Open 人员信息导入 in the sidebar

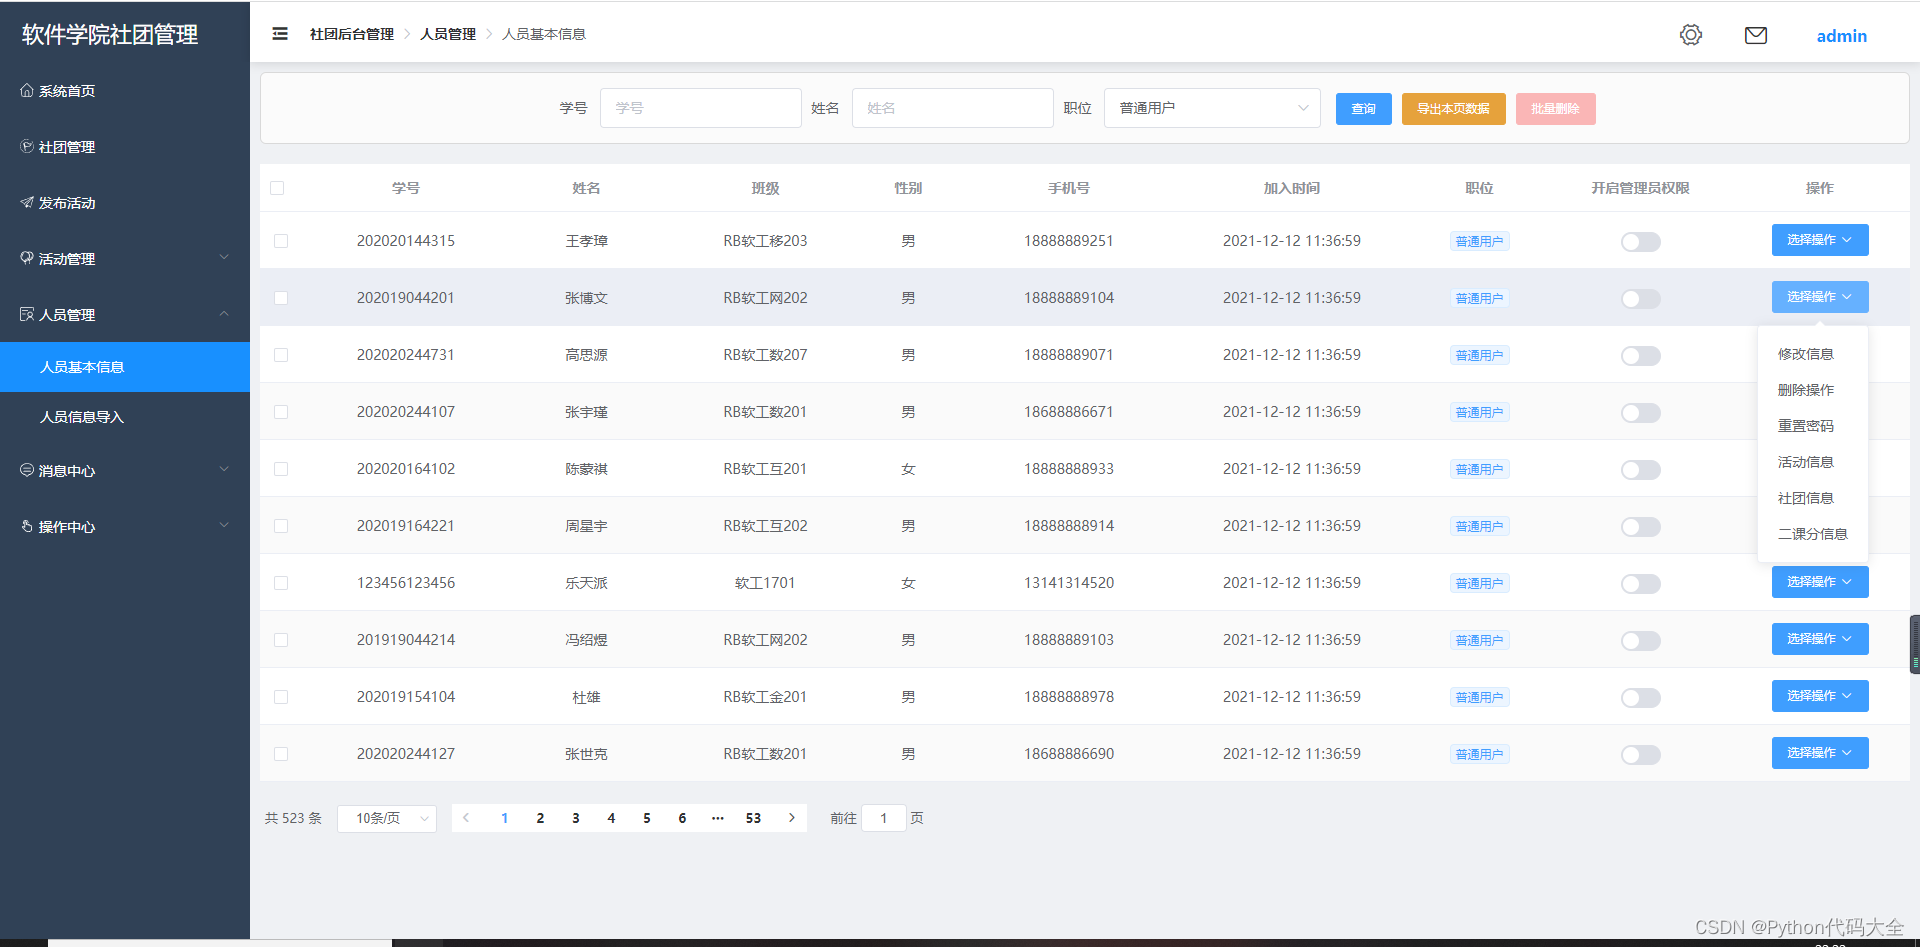point(125,417)
